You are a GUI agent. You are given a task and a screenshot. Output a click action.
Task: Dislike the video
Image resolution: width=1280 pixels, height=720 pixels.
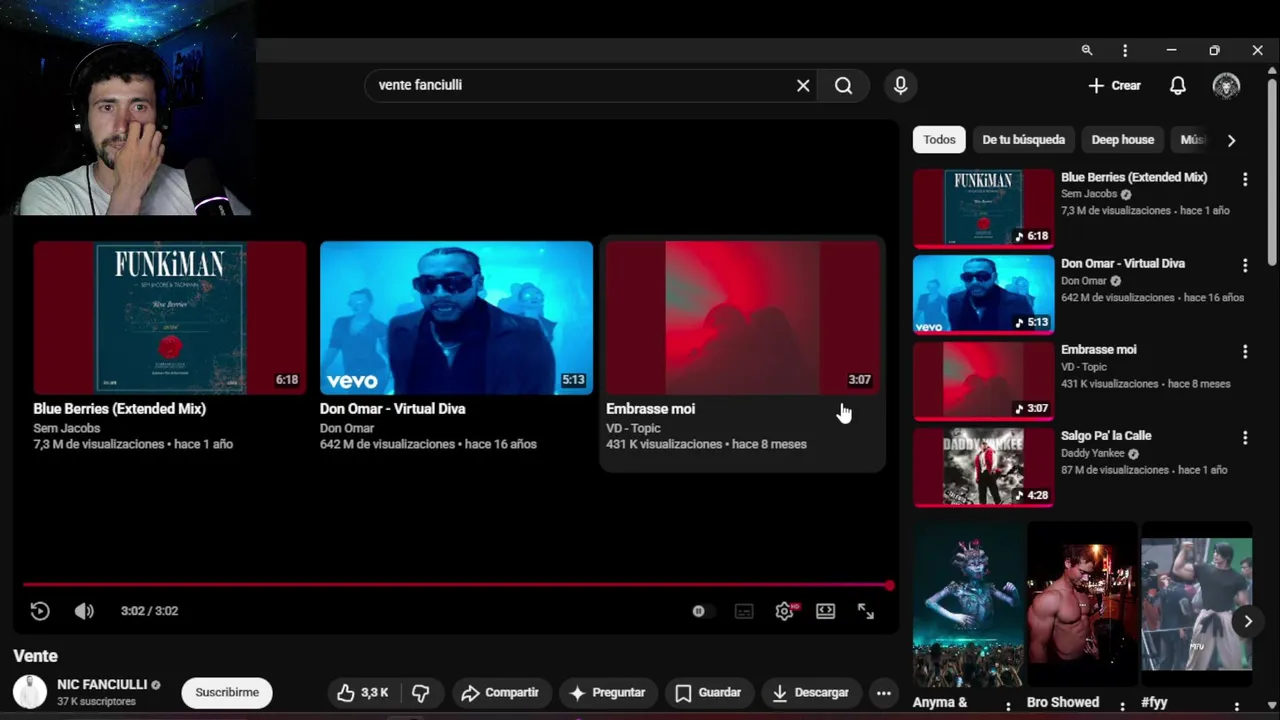[421, 692]
